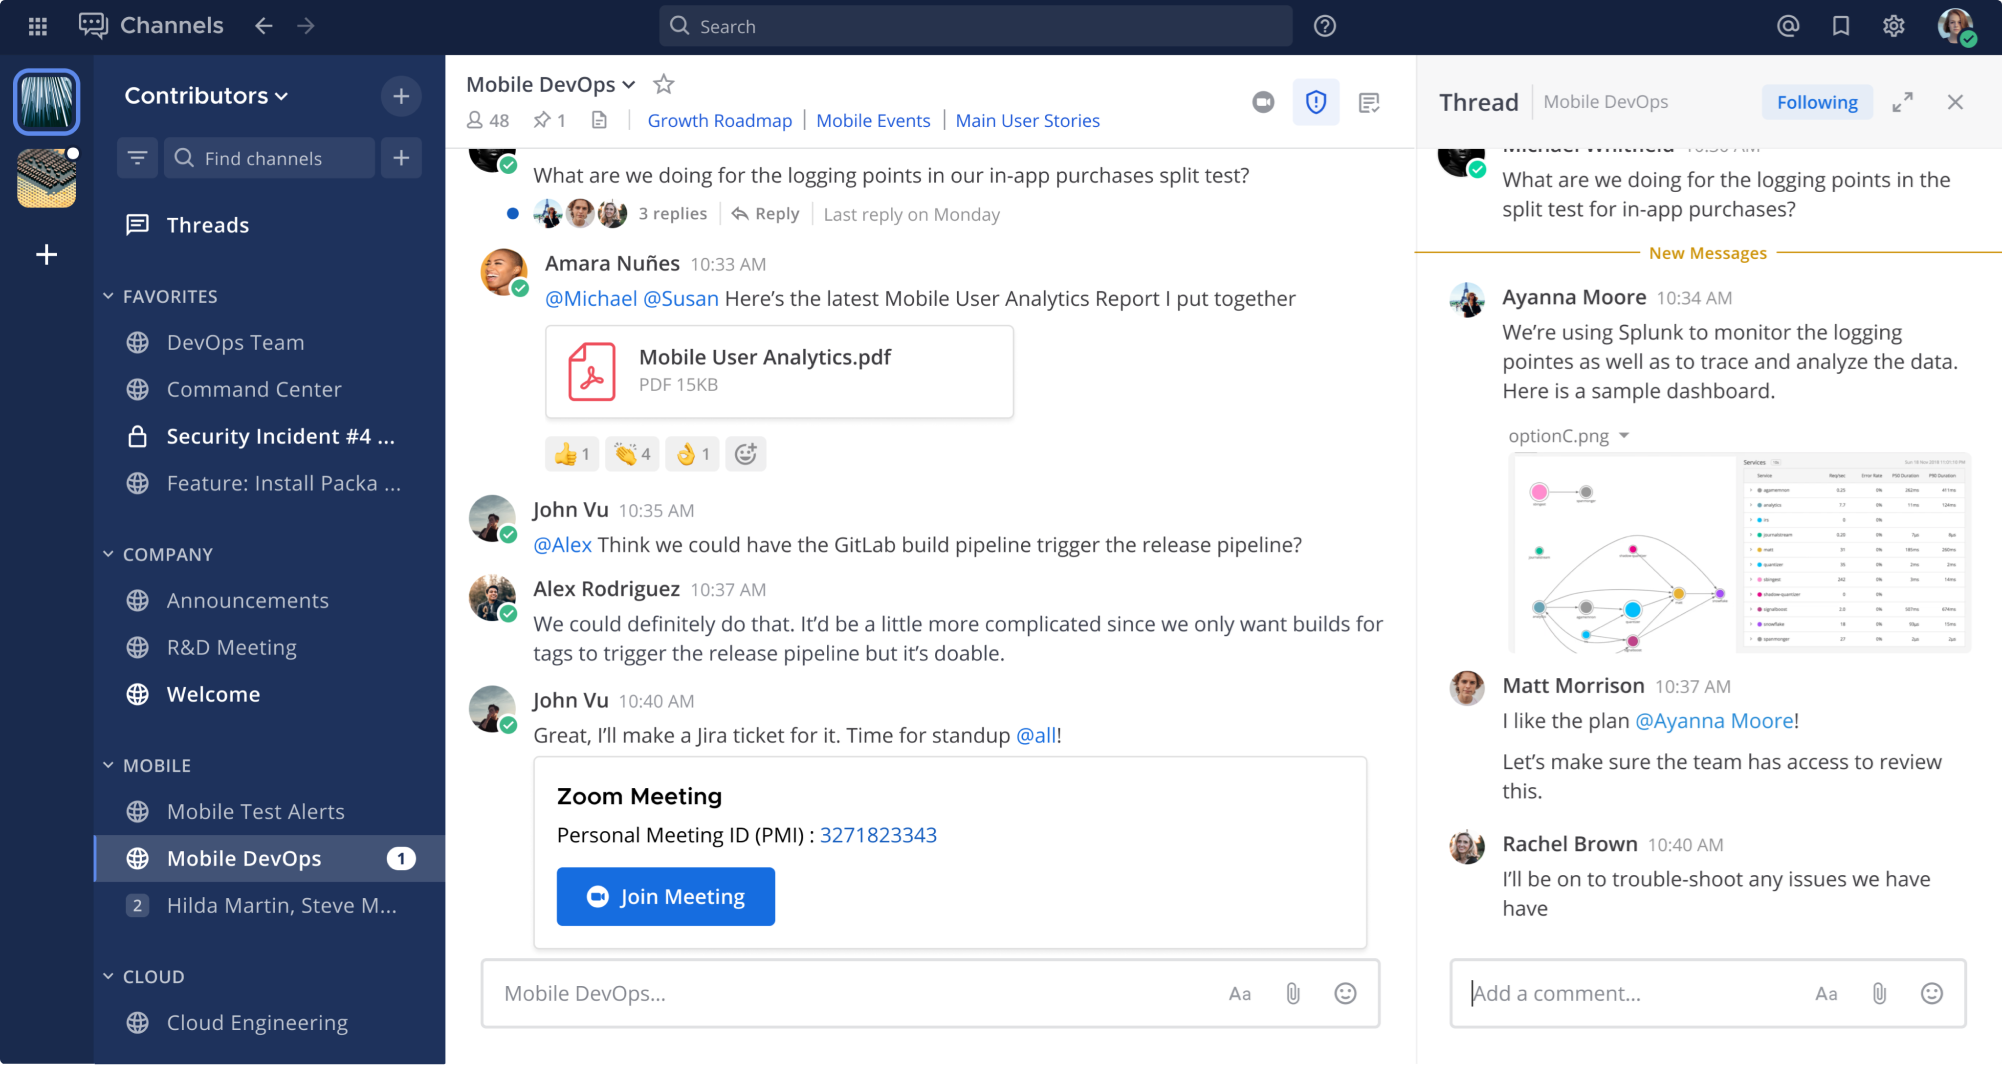The height and width of the screenshot is (1065, 2002).
Task: Switch to the Growth Roadmap tab
Action: coord(720,120)
